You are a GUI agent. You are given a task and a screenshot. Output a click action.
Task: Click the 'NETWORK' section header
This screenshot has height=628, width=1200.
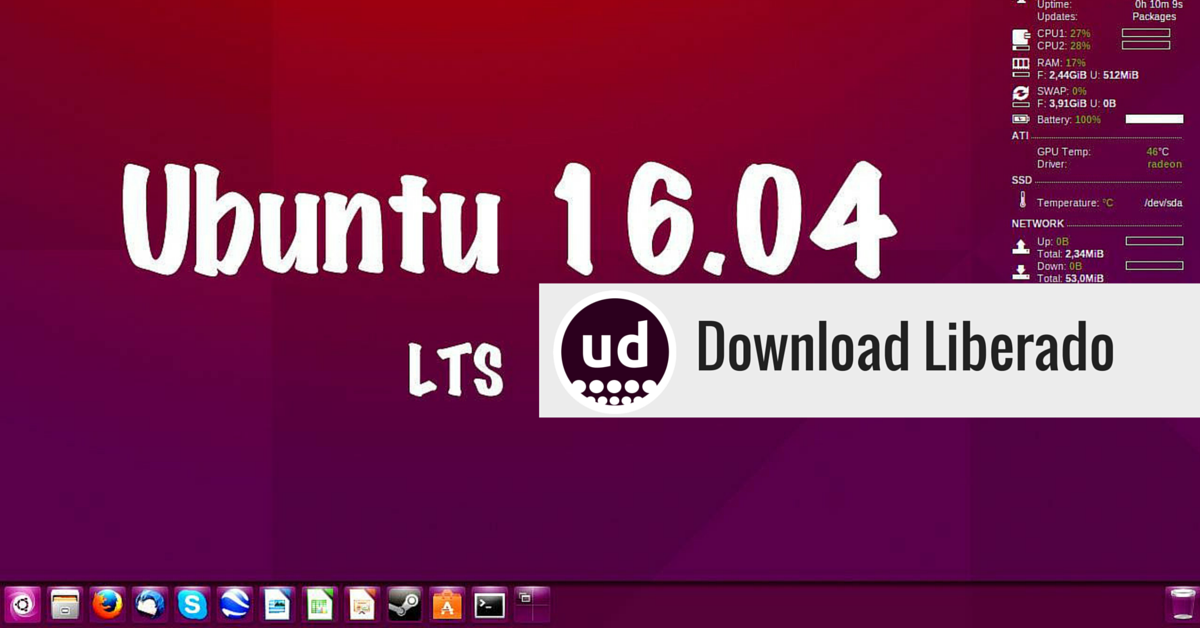tap(1038, 224)
